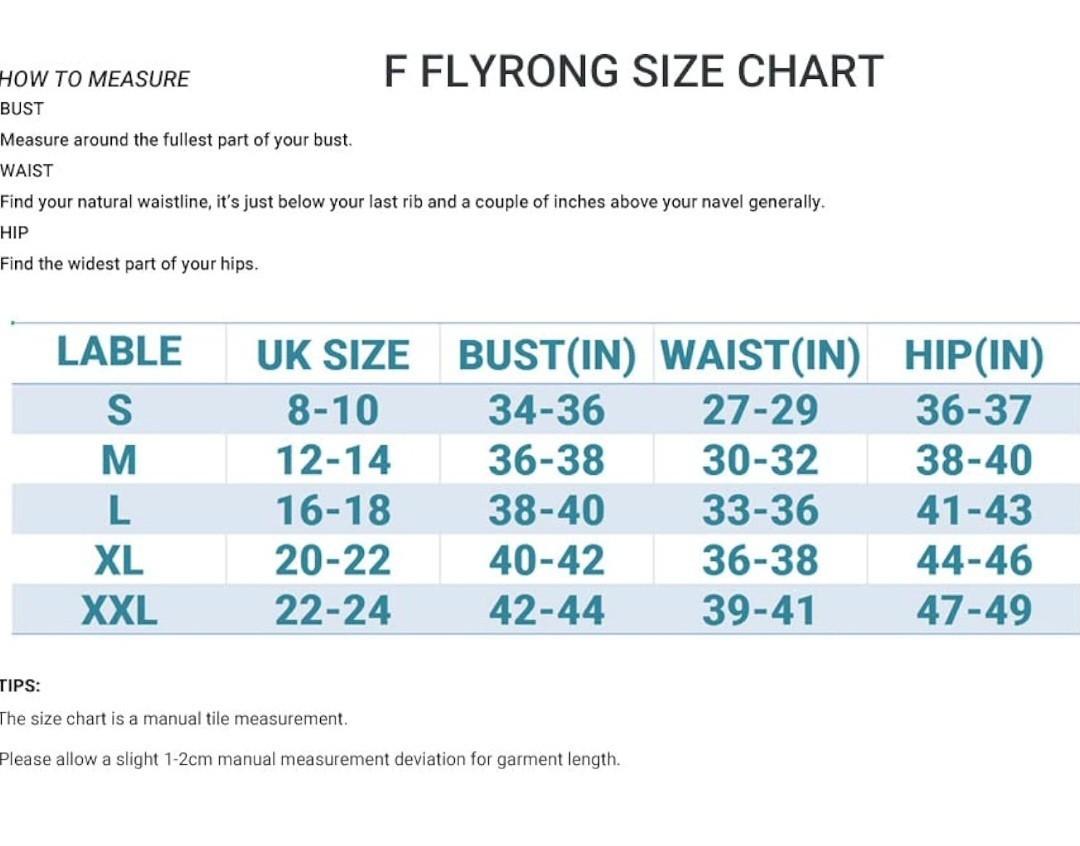Click the 1-2cm measurement deviation note
The image size is (1080, 846).
pos(310,760)
